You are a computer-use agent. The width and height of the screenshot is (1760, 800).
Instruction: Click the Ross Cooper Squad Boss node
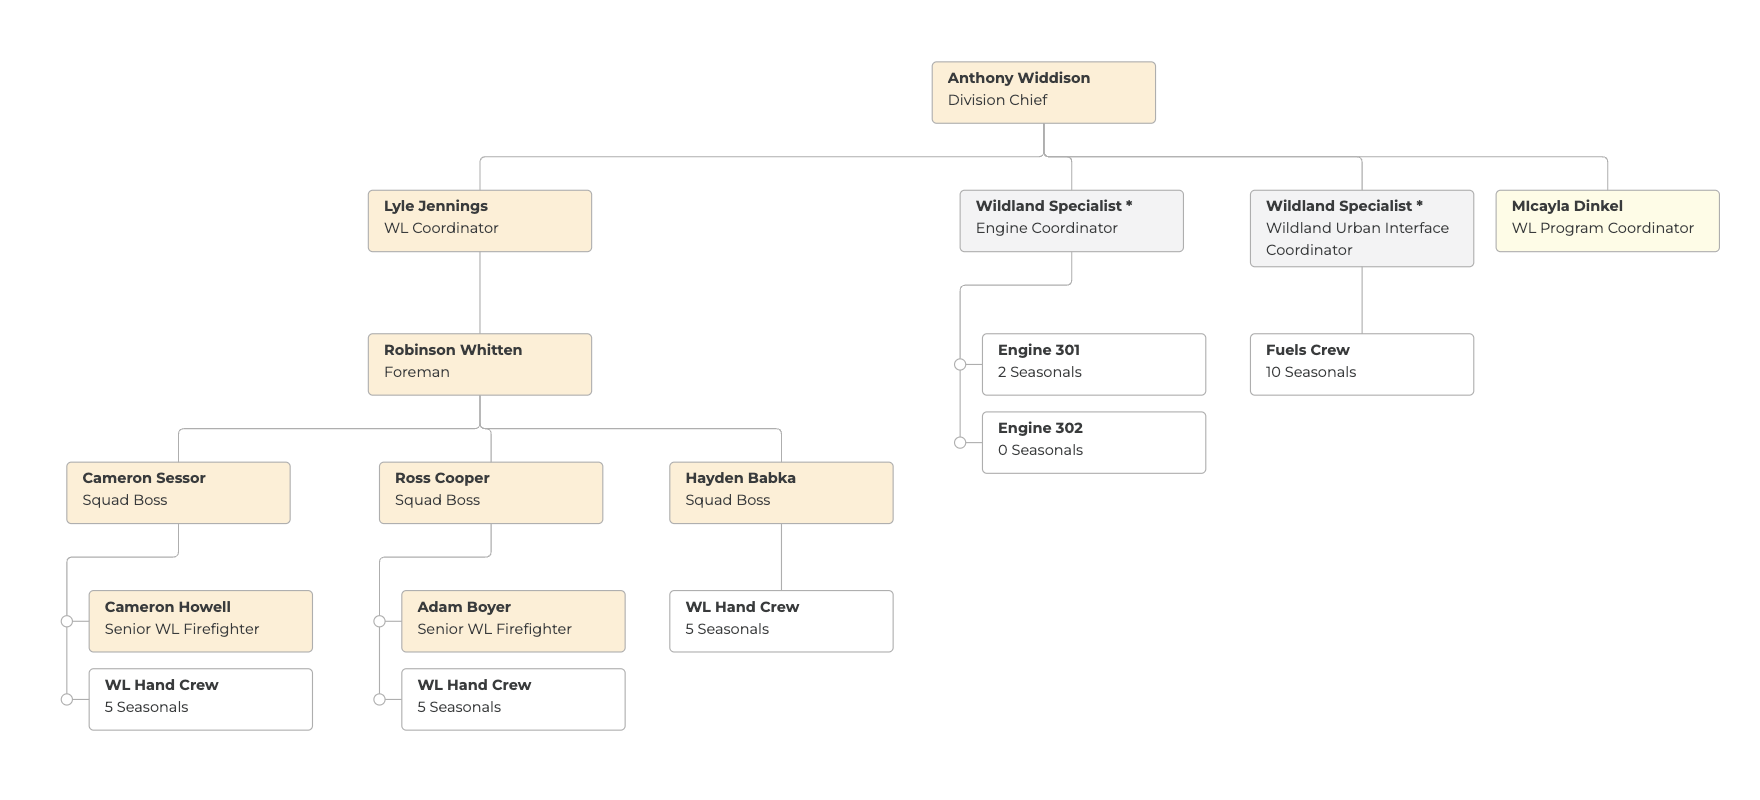tap(490, 492)
